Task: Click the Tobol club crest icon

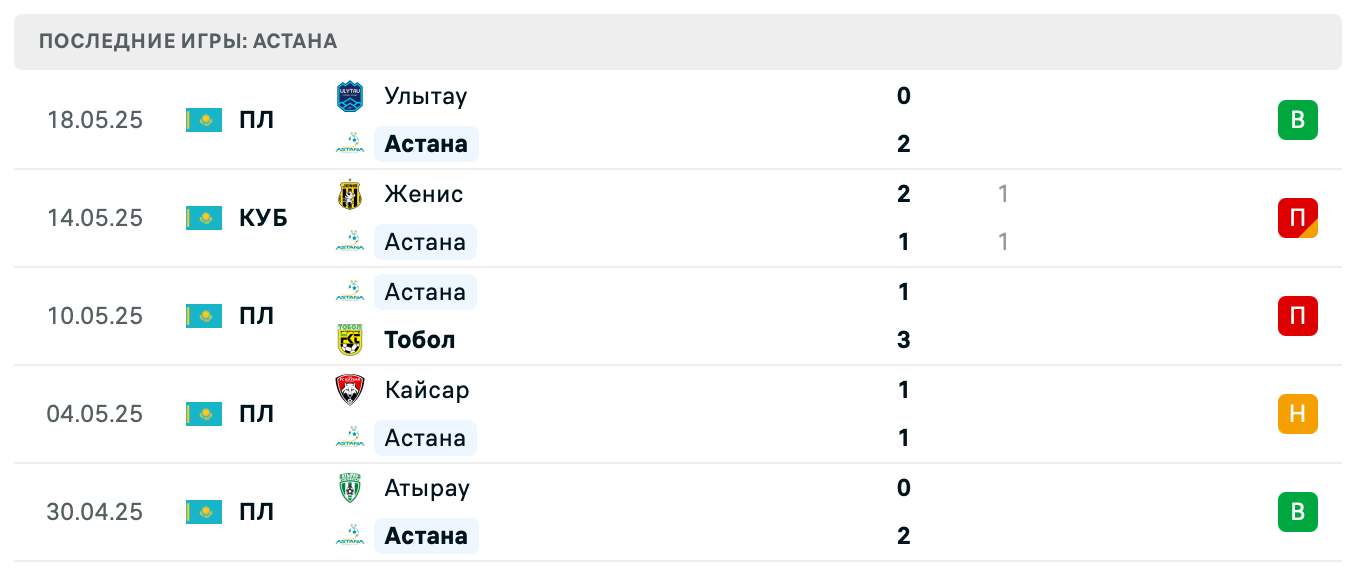Action: pyautogui.click(x=349, y=340)
